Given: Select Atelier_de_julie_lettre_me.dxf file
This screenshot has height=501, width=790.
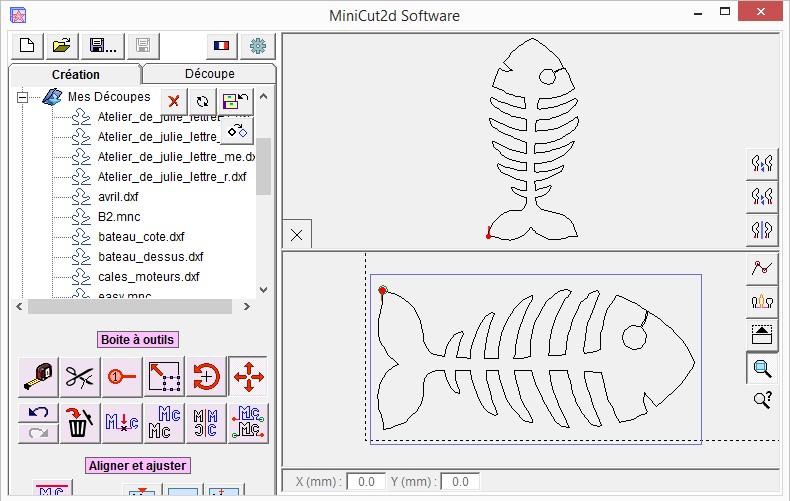Looking at the screenshot, I should tap(176, 157).
